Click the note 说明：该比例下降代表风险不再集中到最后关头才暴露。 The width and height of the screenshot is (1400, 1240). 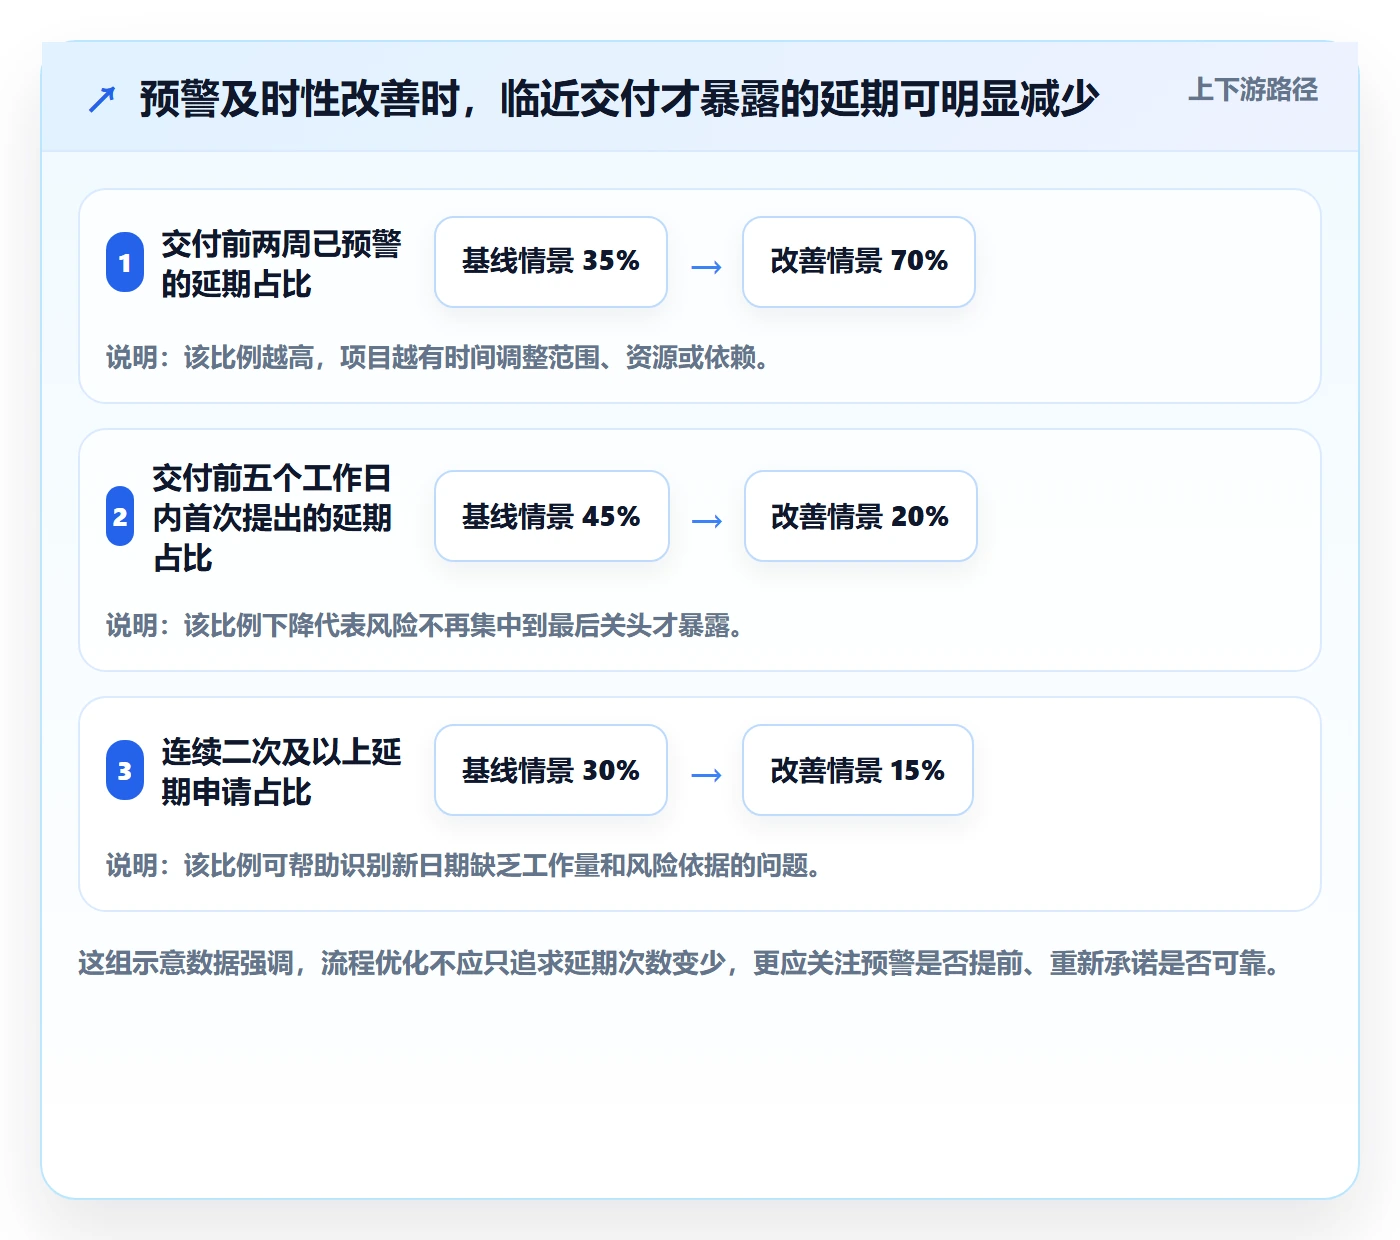(425, 625)
